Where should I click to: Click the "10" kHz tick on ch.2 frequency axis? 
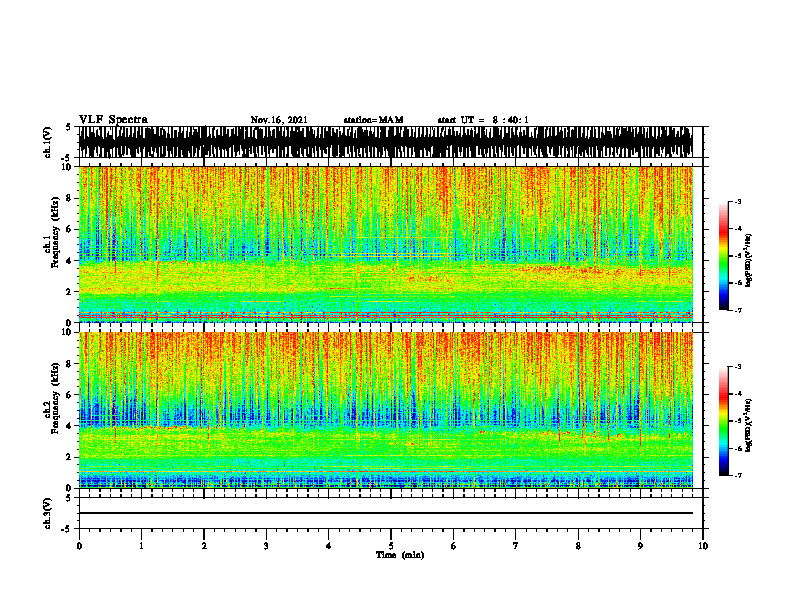[x=68, y=332]
